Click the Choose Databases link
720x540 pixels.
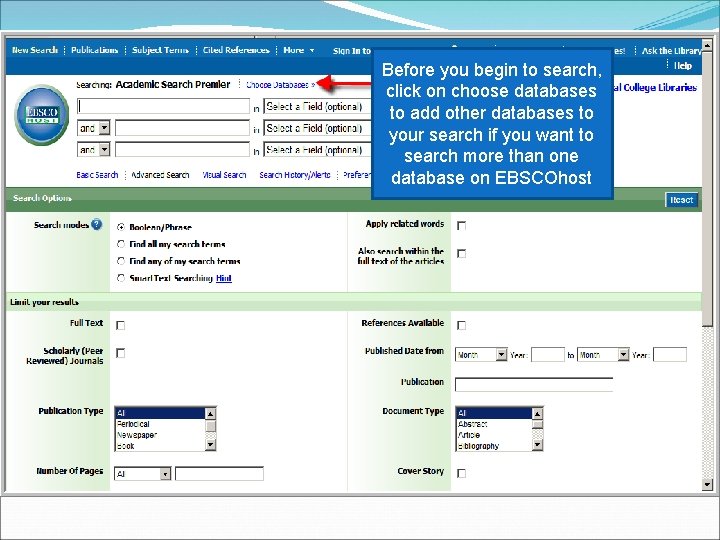click(281, 85)
